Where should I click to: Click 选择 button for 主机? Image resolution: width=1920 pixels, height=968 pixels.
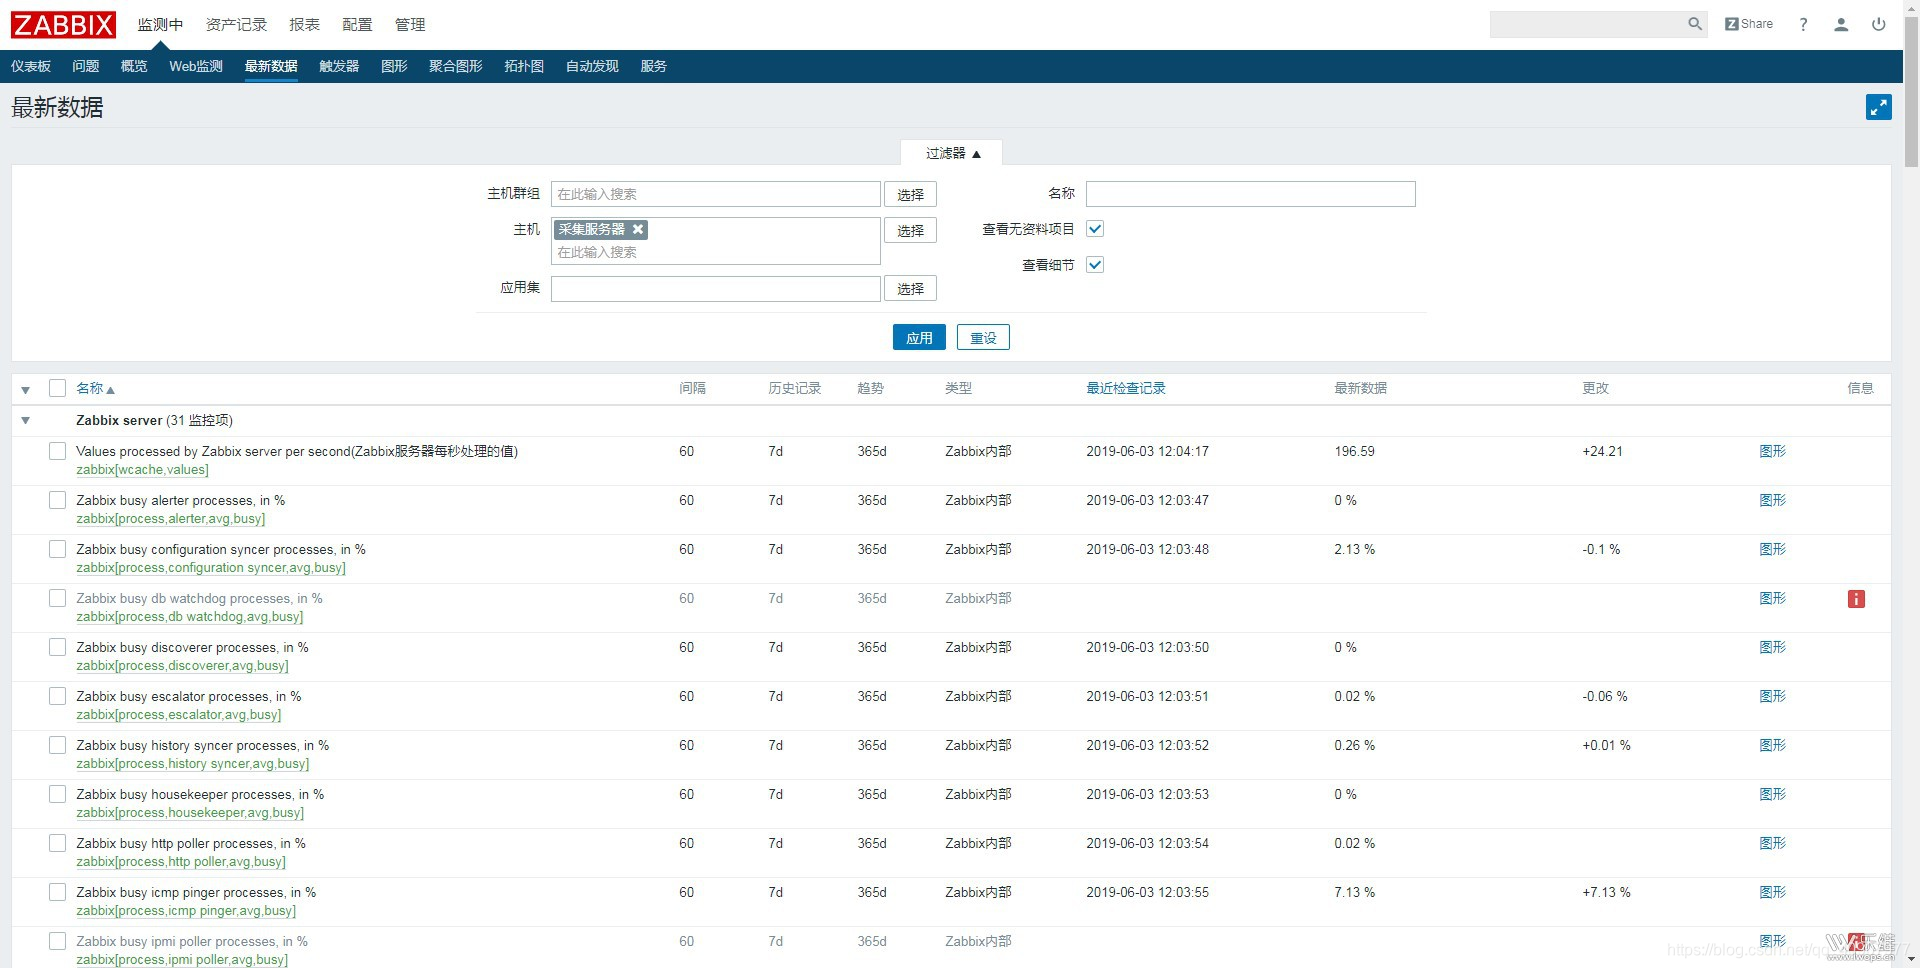click(x=910, y=230)
